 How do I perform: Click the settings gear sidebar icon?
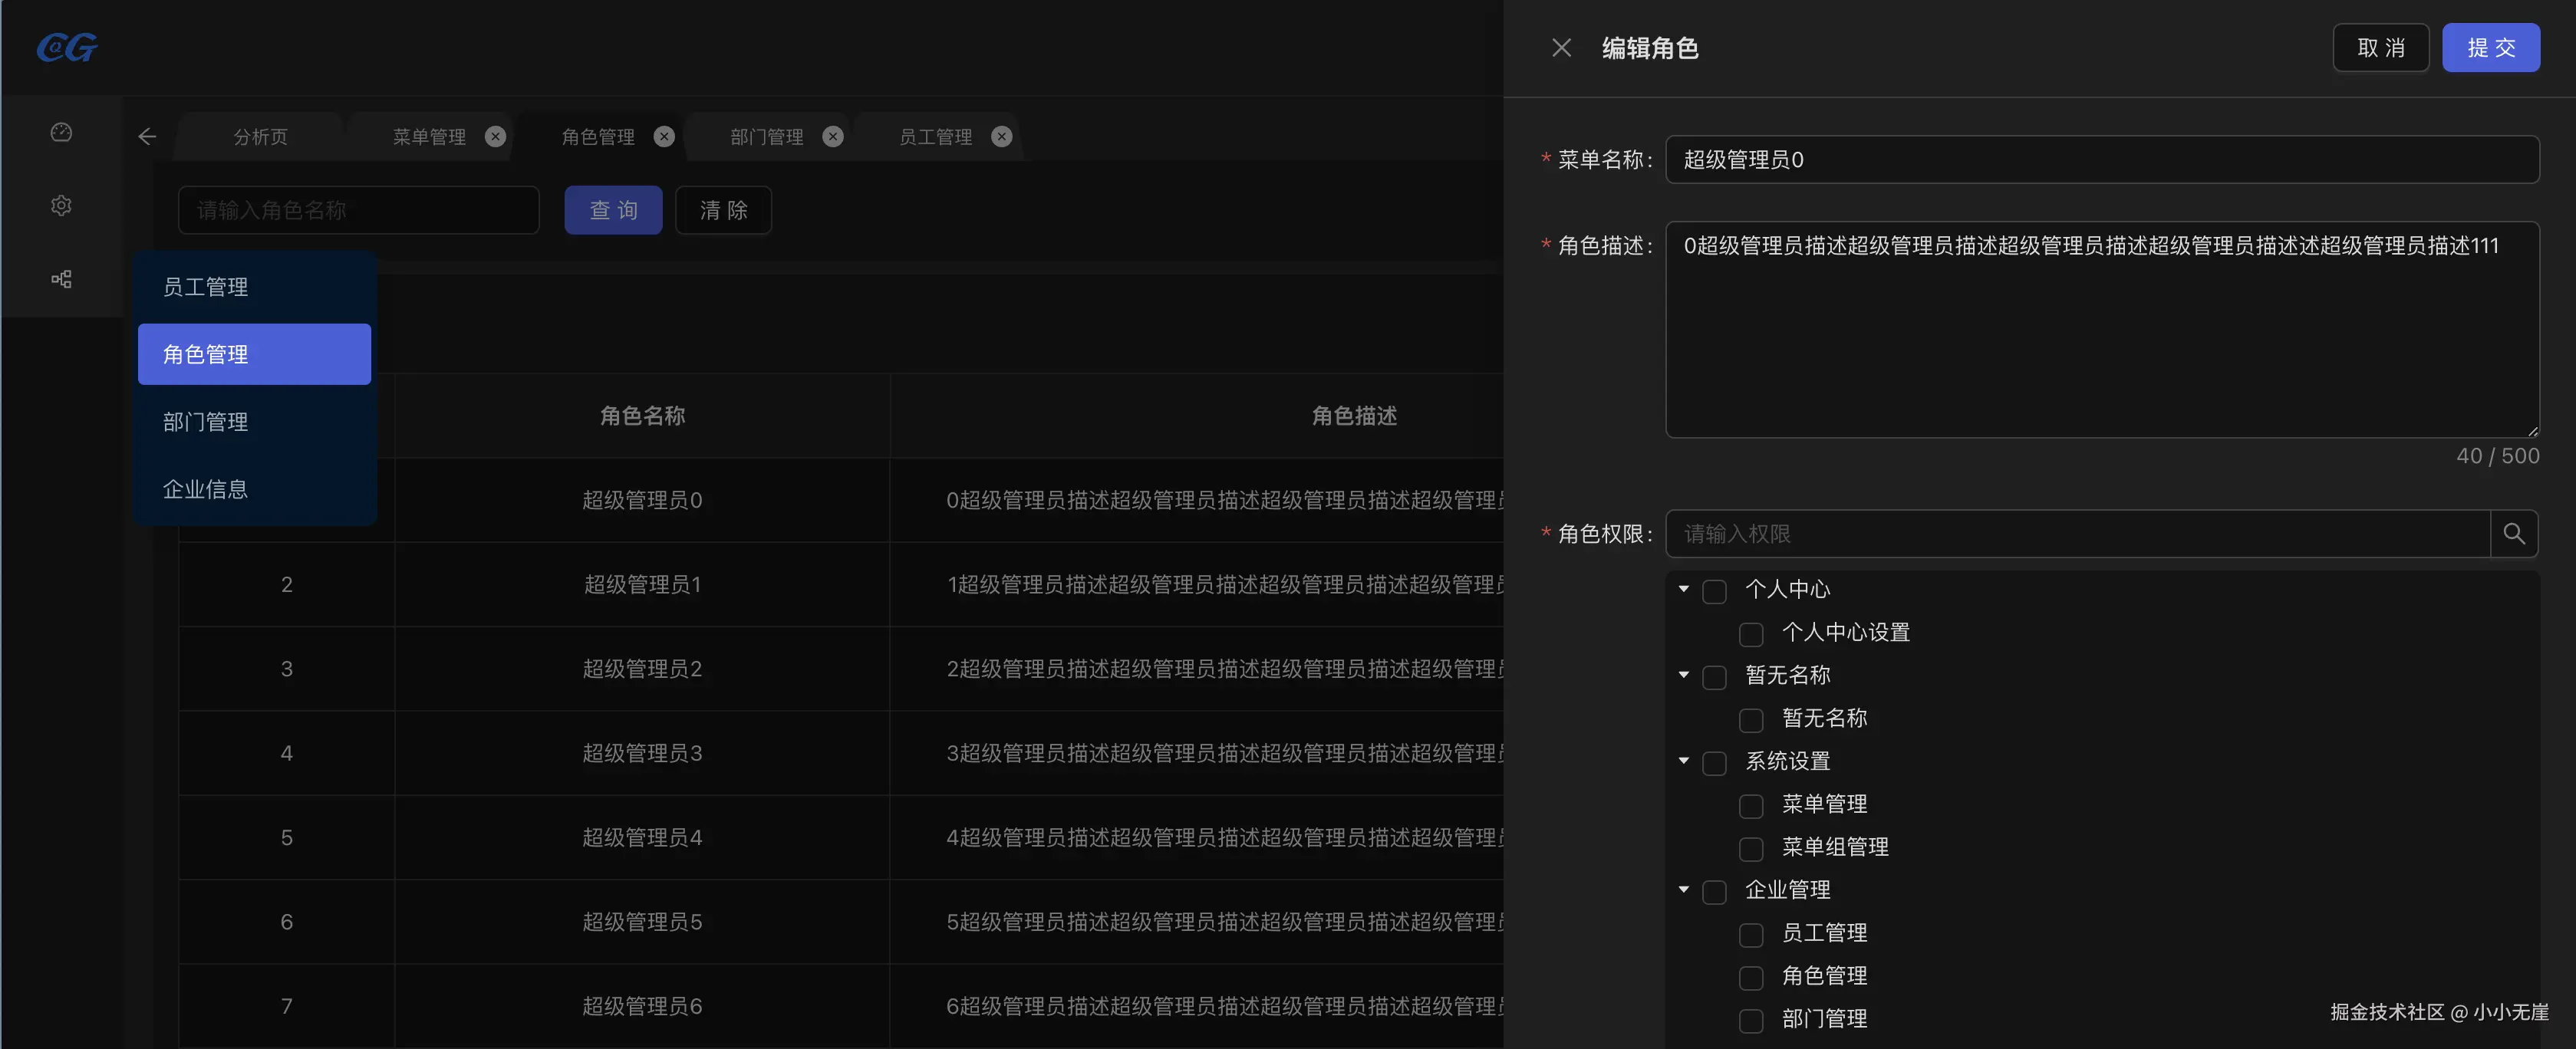pos(61,206)
